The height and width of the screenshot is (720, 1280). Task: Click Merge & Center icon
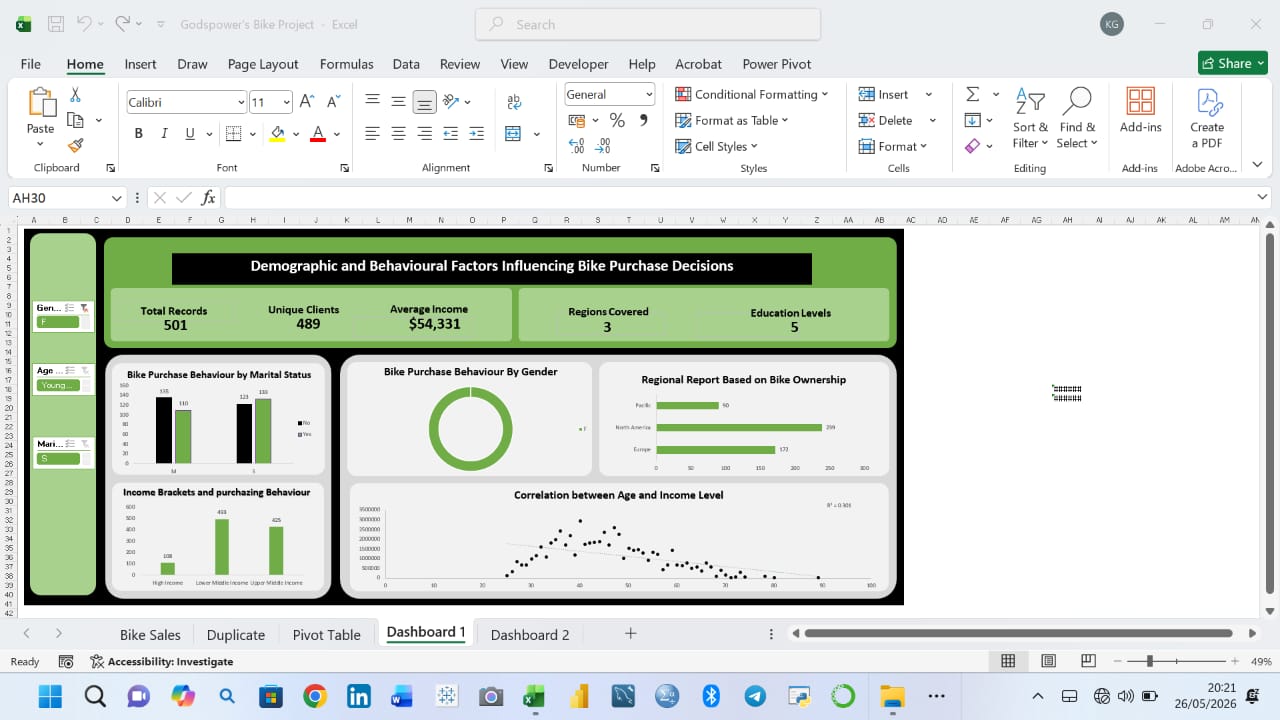[x=514, y=134]
